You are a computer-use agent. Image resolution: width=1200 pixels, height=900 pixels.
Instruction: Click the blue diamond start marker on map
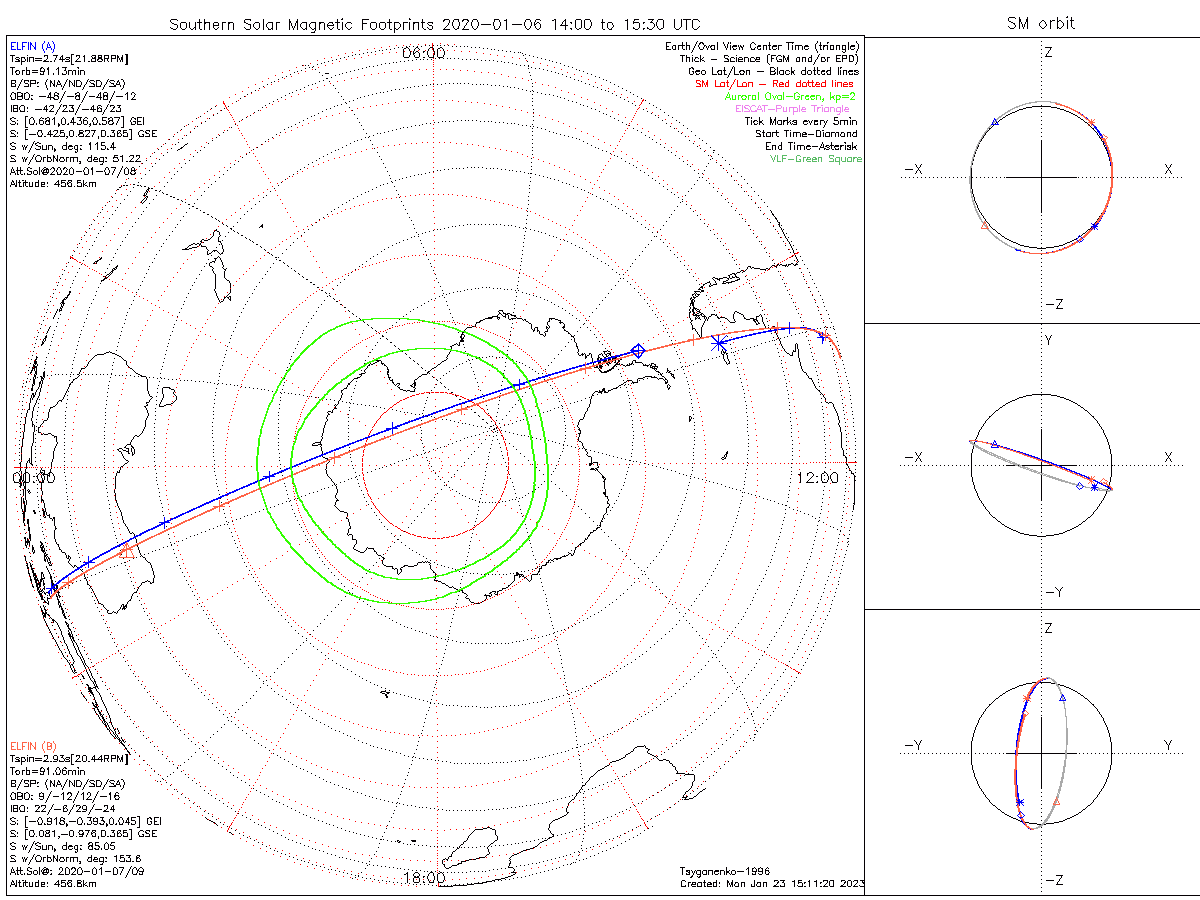pos(637,351)
